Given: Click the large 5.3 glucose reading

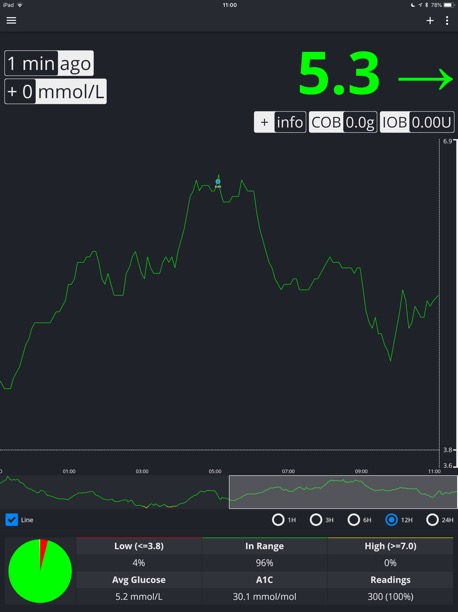Looking at the screenshot, I should (339, 74).
